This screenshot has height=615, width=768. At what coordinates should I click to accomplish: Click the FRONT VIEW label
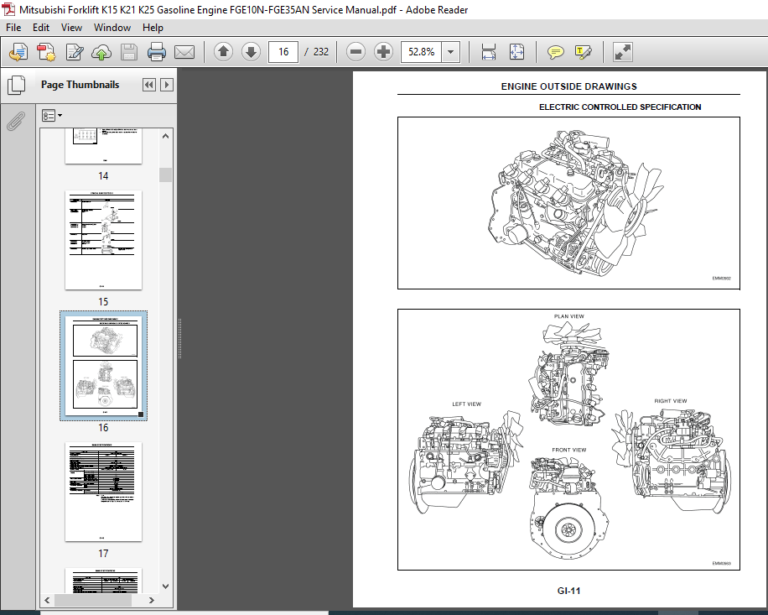[569, 449]
